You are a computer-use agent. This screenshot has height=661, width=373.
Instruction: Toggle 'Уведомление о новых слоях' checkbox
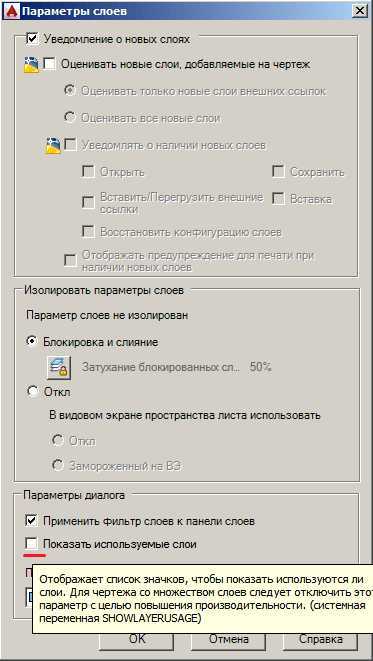point(32,39)
